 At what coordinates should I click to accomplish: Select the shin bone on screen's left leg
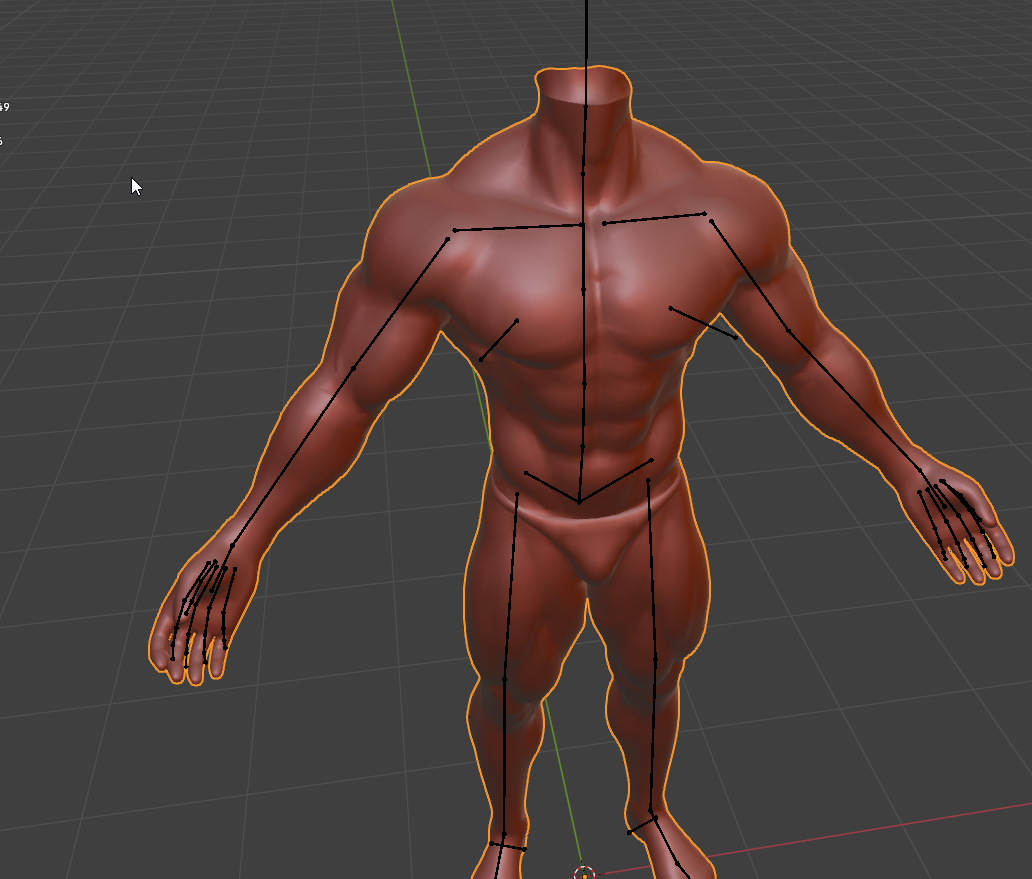pos(504,757)
